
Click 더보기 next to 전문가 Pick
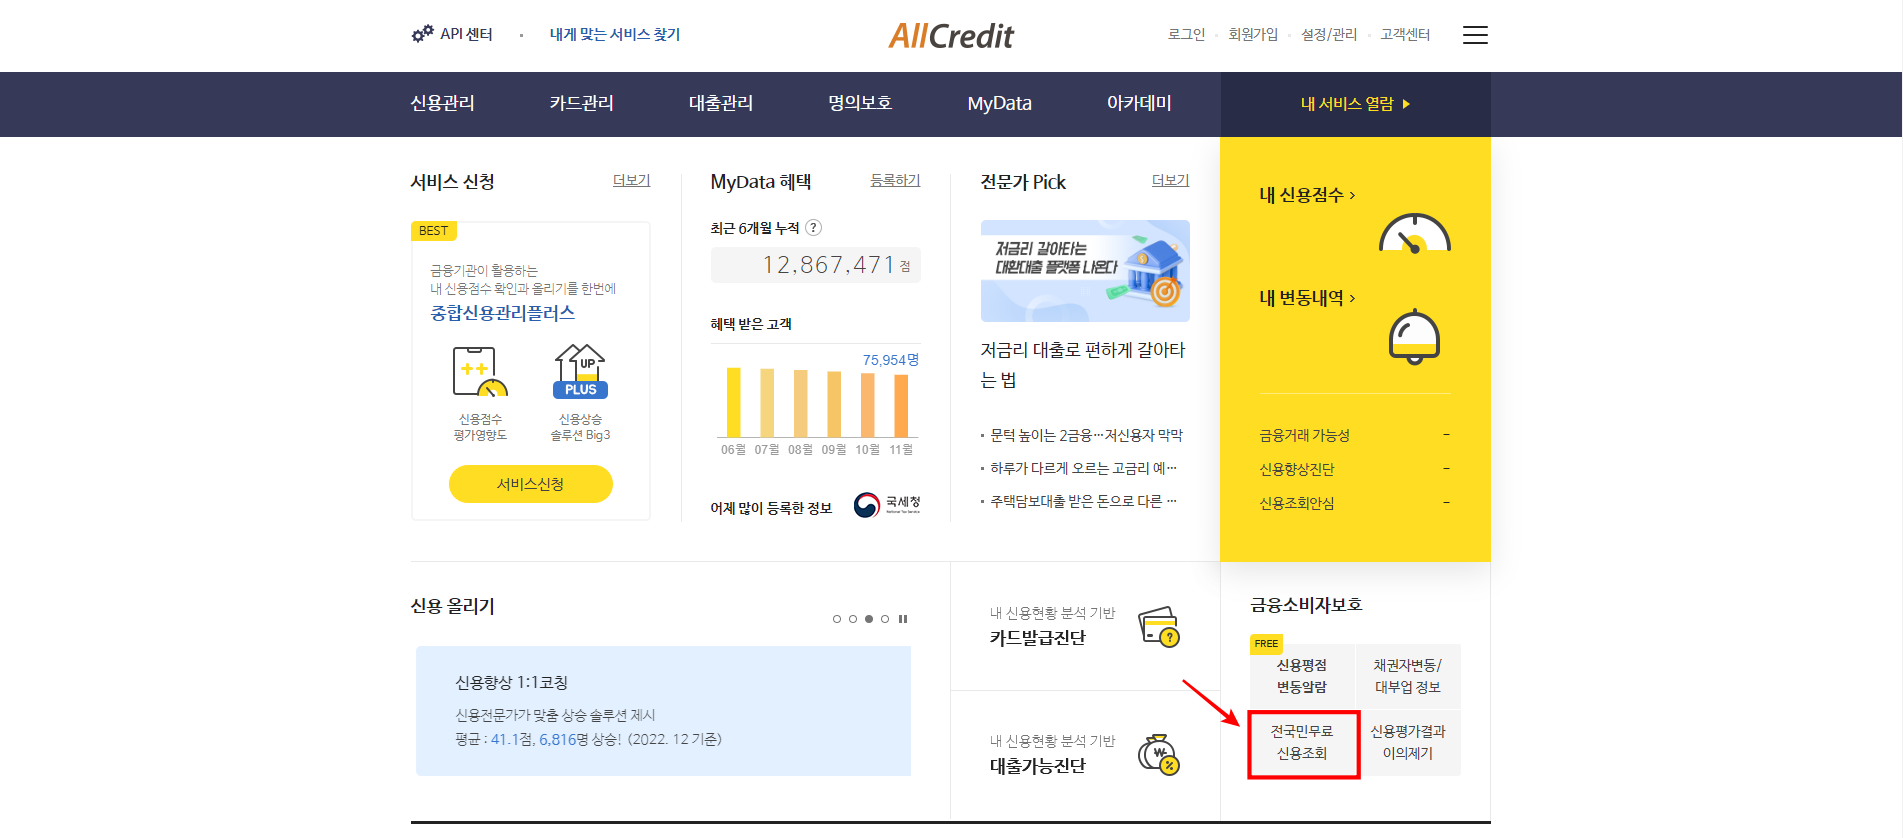[1171, 180]
